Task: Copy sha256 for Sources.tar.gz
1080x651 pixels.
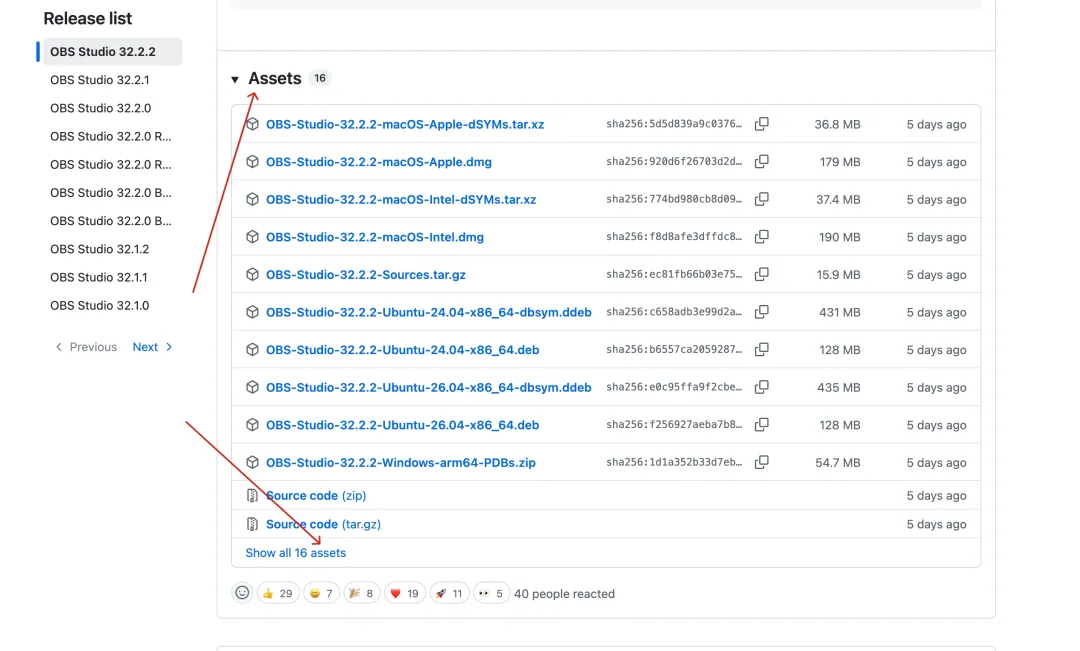Action: [761, 274]
